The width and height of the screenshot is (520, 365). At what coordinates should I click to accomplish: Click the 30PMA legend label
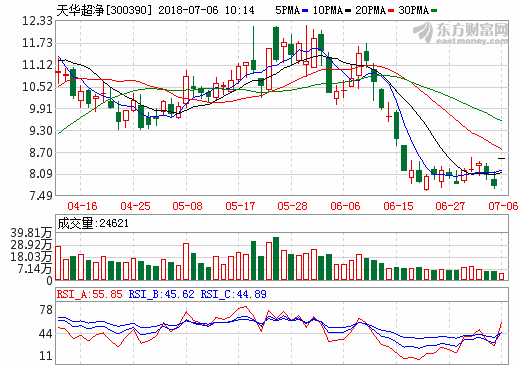(x=413, y=10)
